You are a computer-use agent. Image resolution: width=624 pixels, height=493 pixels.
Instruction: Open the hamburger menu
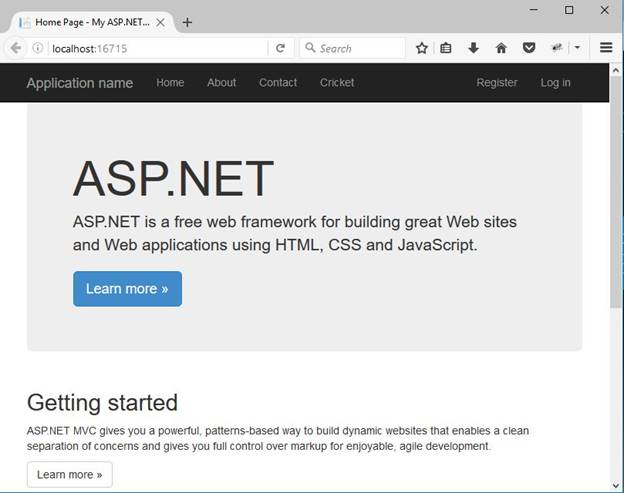[x=606, y=48]
